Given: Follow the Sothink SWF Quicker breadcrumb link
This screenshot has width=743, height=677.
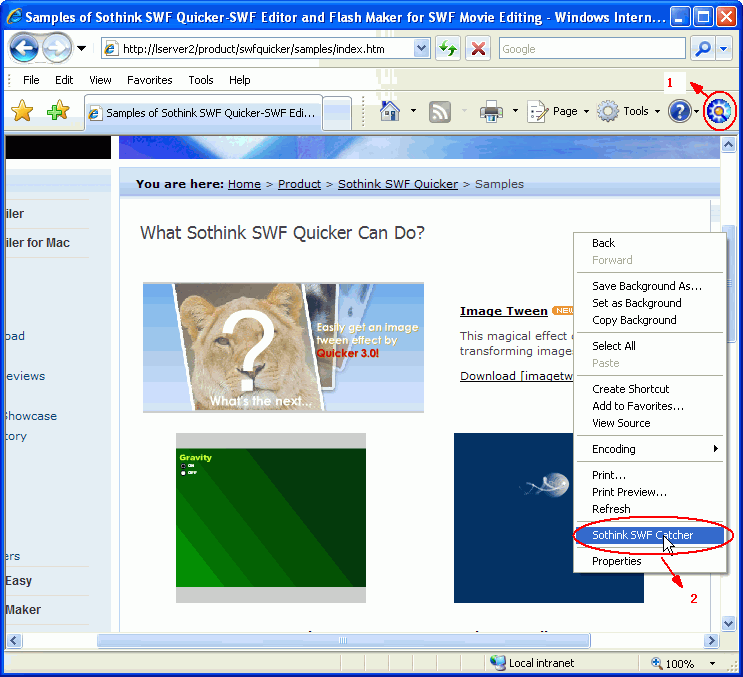Looking at the screenshot, I should [397, 184].
